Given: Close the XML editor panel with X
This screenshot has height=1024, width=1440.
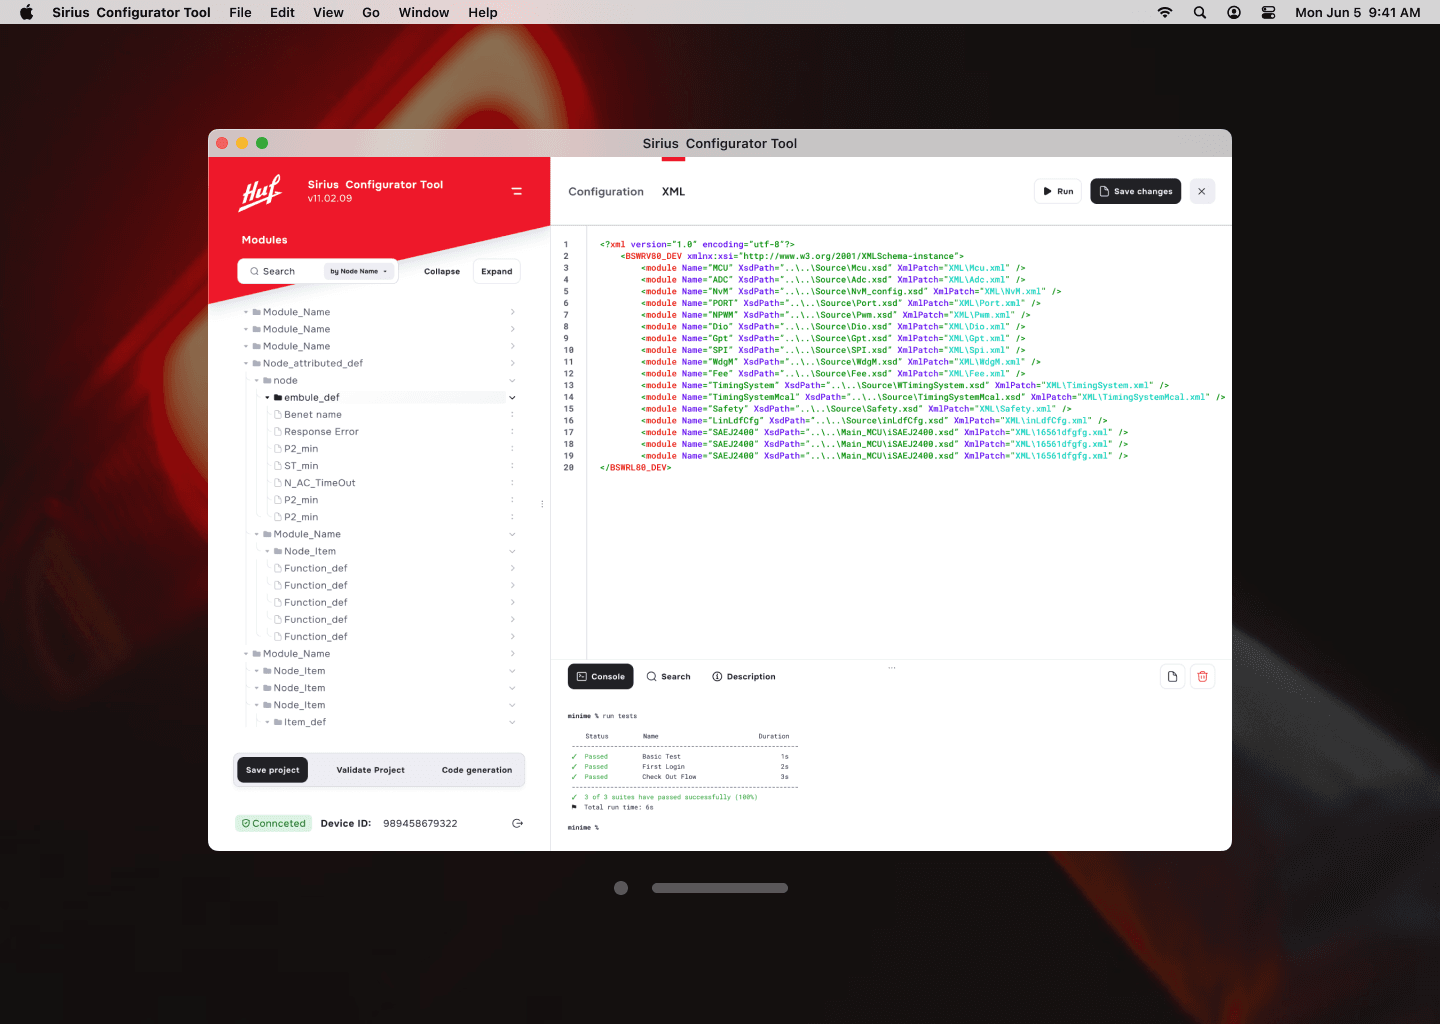Looking at the screenshot, I should [1202, 191].
